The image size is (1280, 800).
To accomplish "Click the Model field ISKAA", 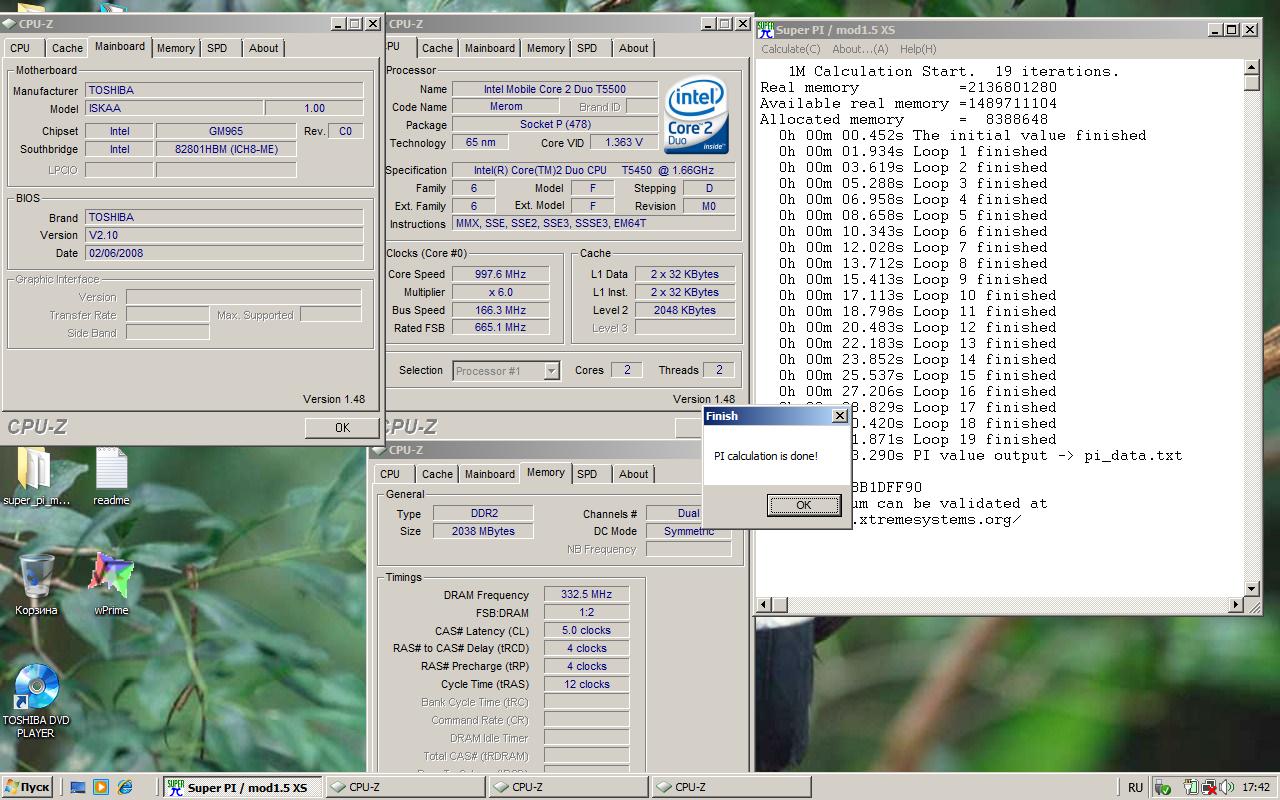I will (x=174, y=108).
